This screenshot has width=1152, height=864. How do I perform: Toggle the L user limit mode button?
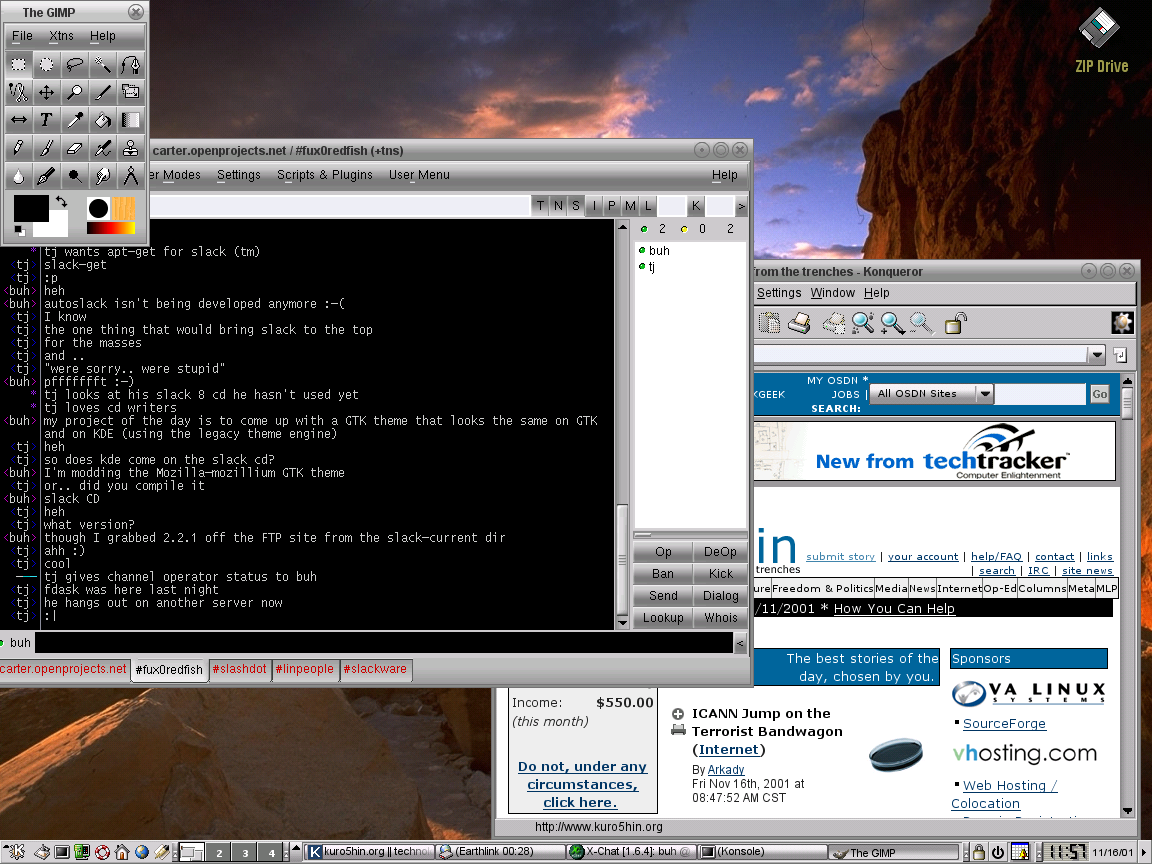[647, 206]
